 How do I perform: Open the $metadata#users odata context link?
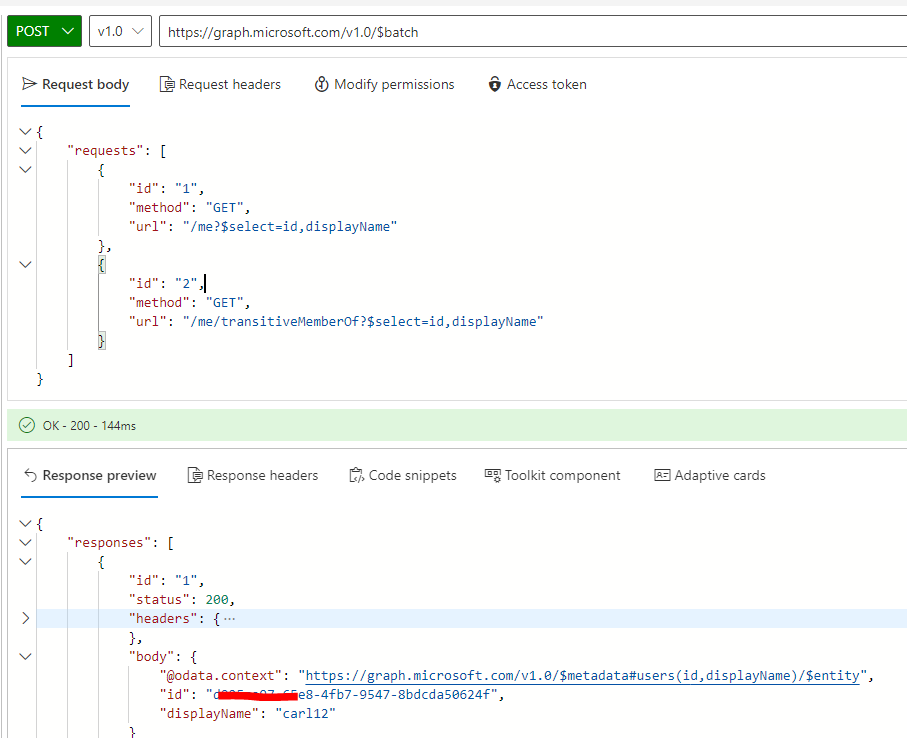582,676
